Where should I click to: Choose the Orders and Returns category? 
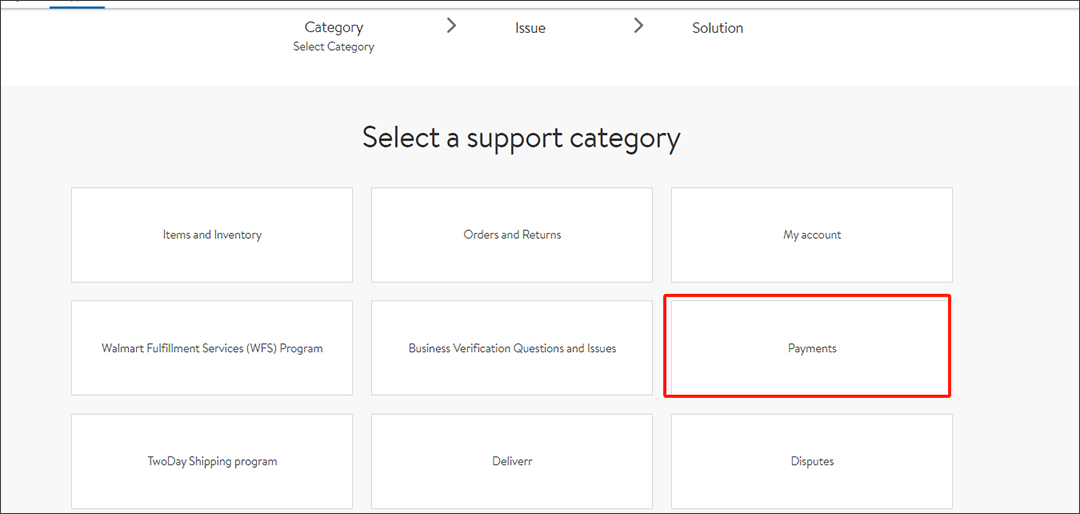[x=512, y=235]
